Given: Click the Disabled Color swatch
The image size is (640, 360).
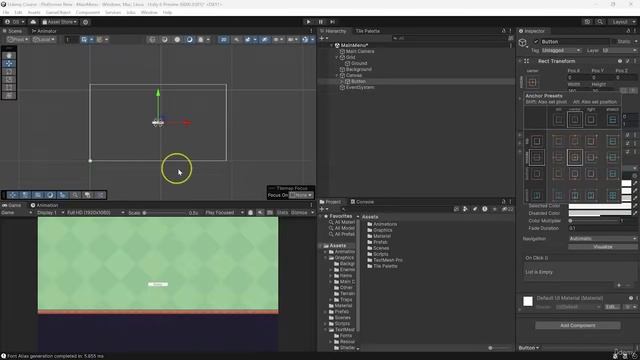Looking at the screenshot, I should pyautogui.click(x=600, y=213).
